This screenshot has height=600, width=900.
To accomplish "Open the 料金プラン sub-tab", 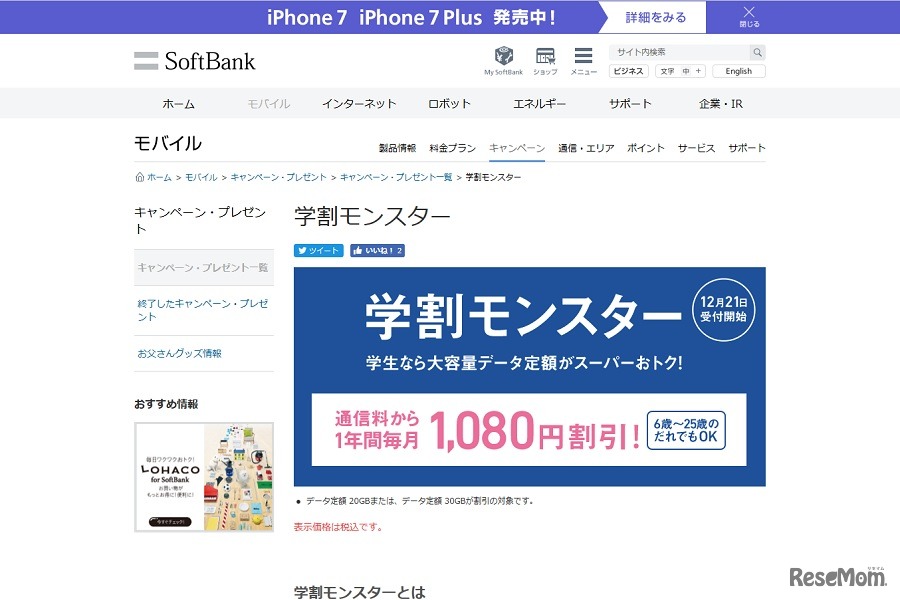I will [x=452, y=148].
